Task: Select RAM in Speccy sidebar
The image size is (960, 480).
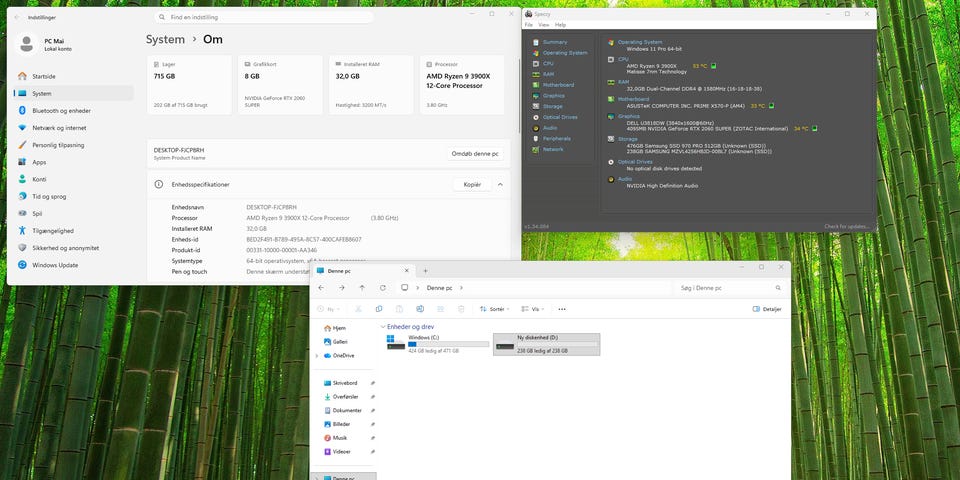Action: 548,74
